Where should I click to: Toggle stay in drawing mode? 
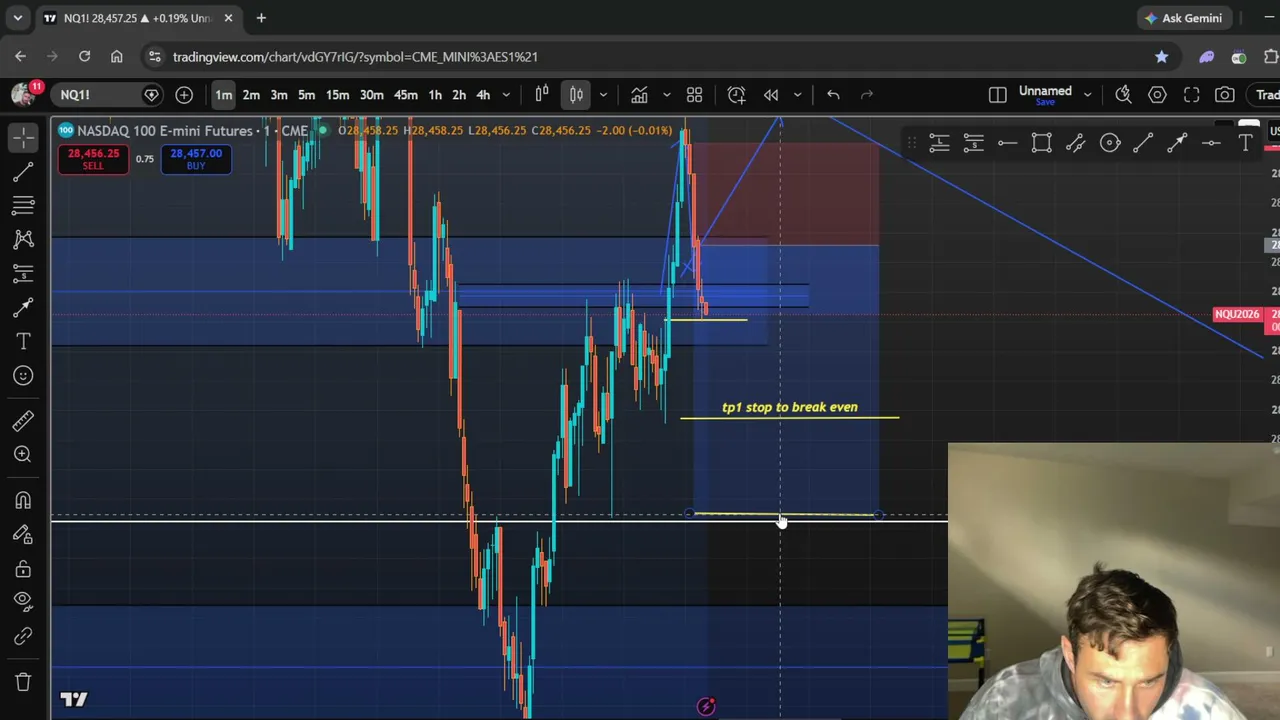(x=23, y=534)
